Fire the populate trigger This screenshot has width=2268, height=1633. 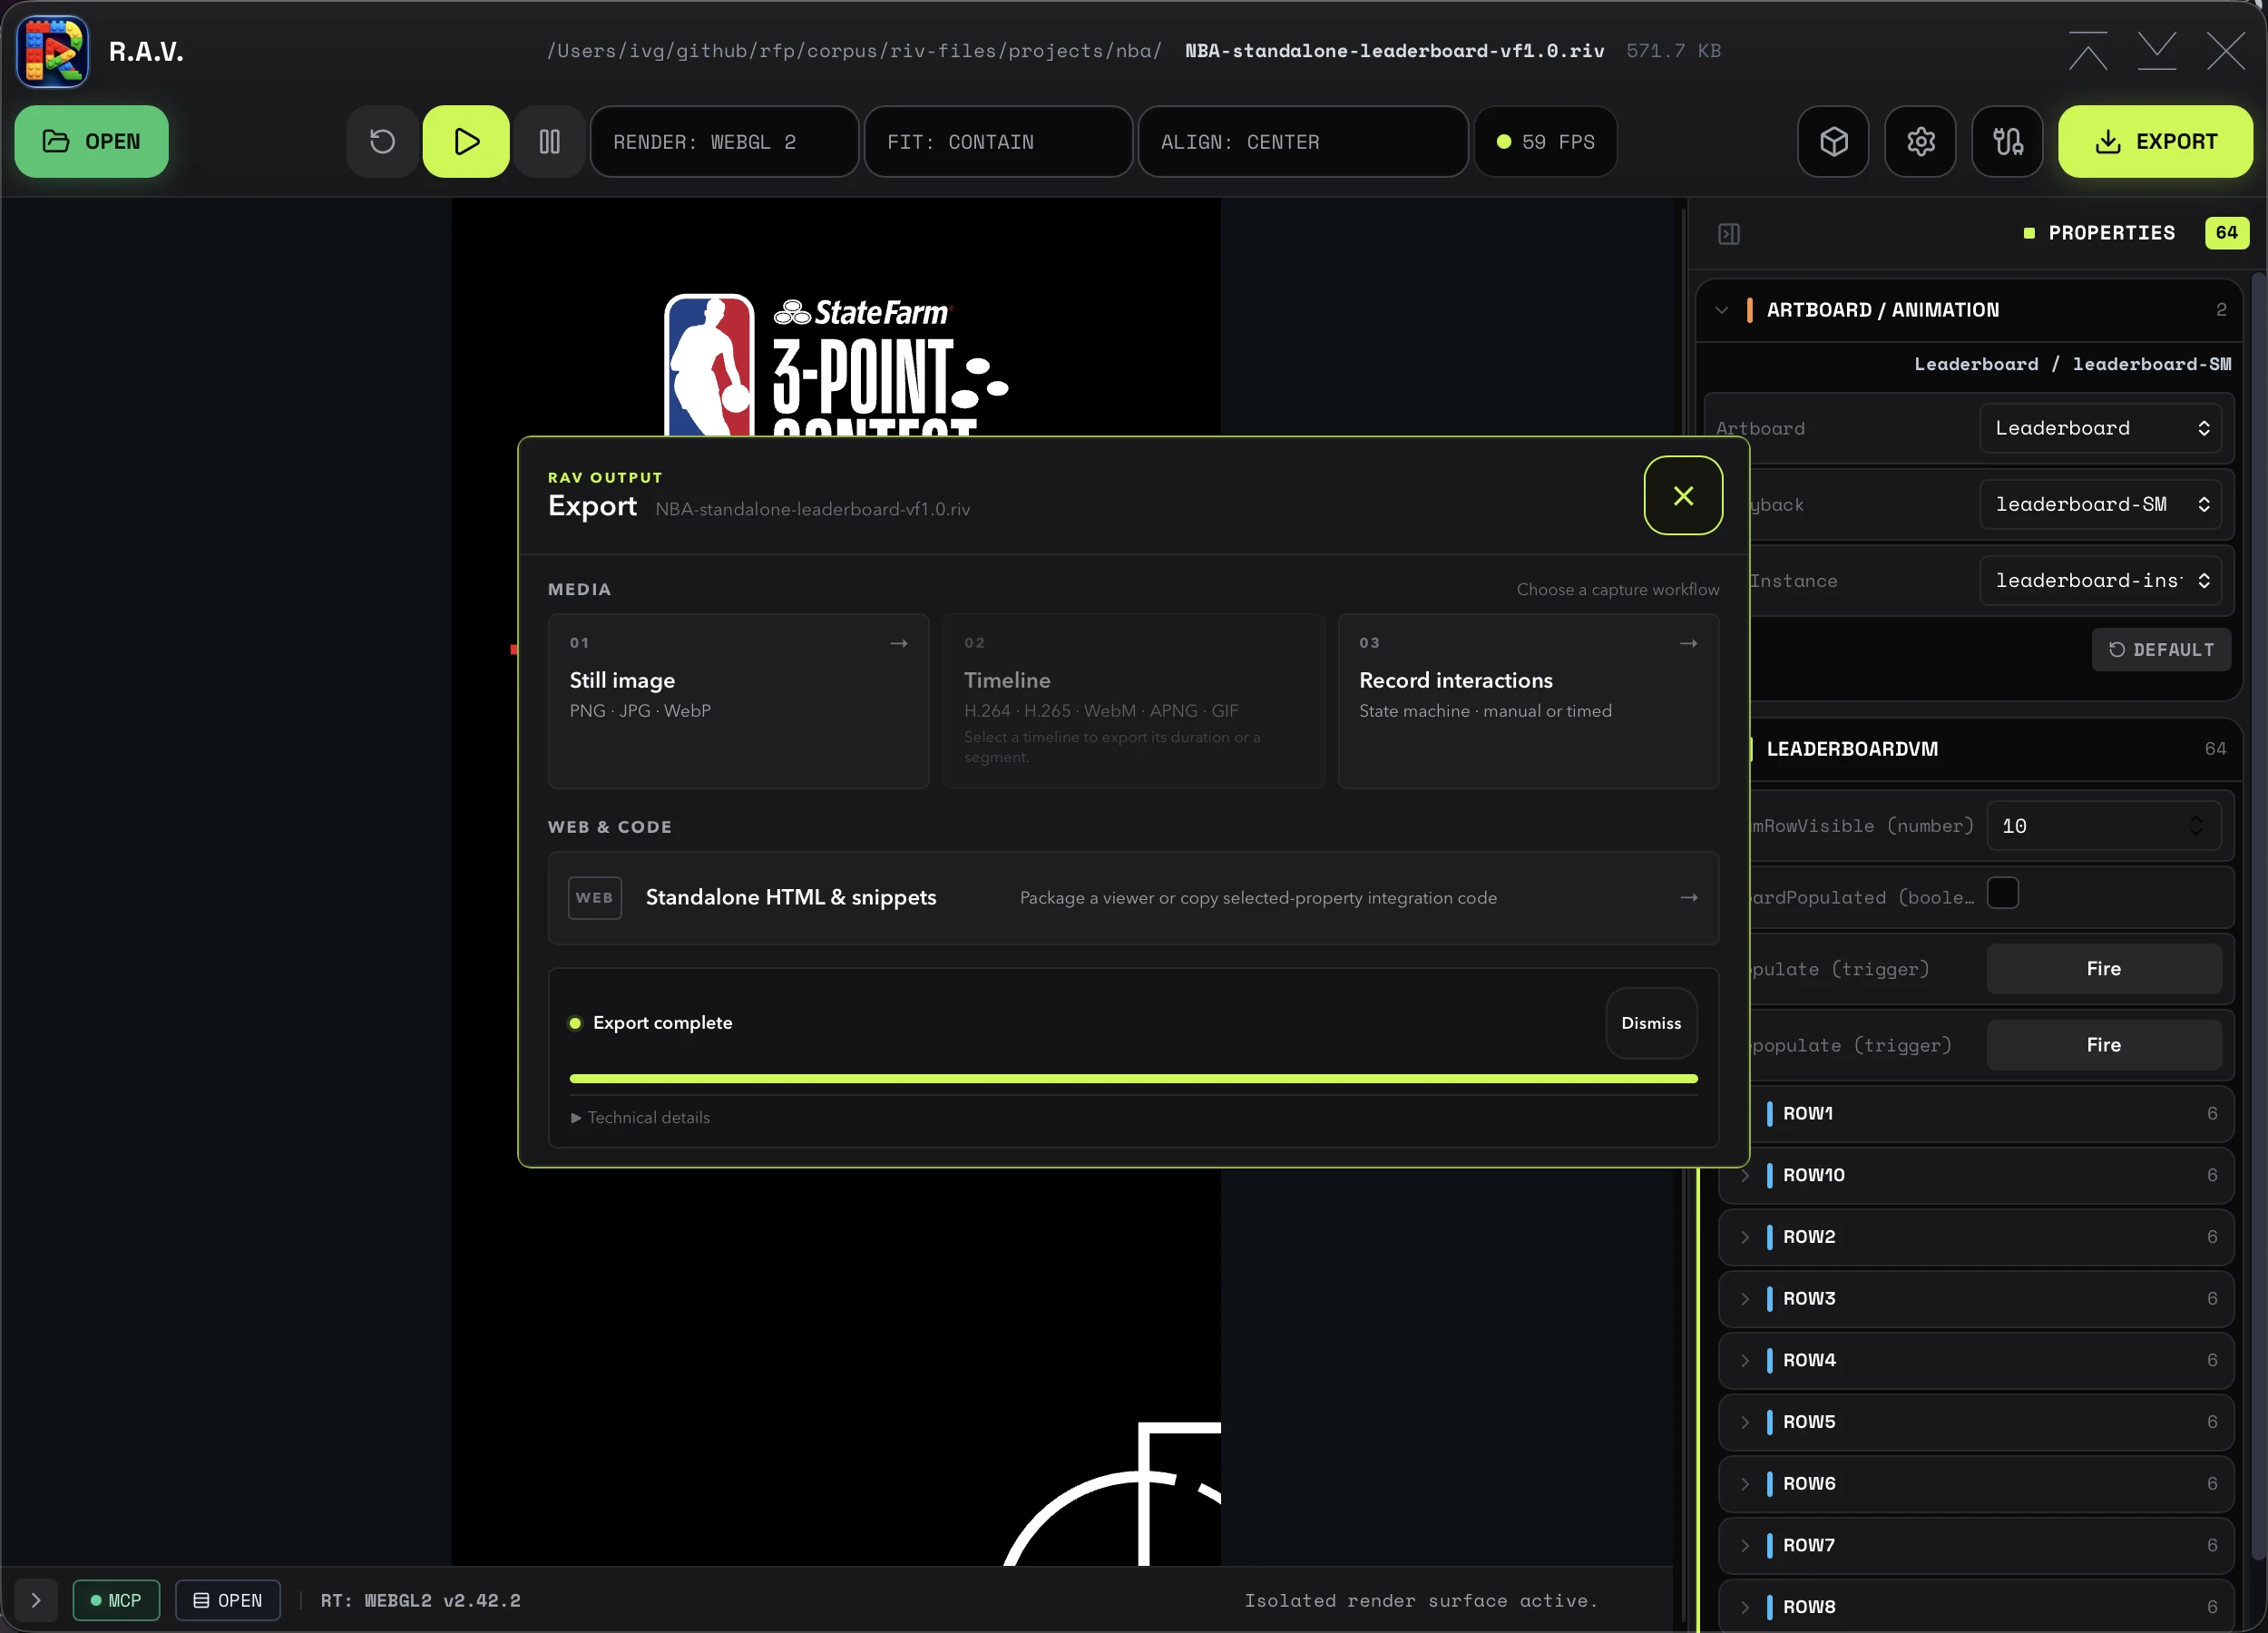pyautogui.click(x=2104, y=969)
